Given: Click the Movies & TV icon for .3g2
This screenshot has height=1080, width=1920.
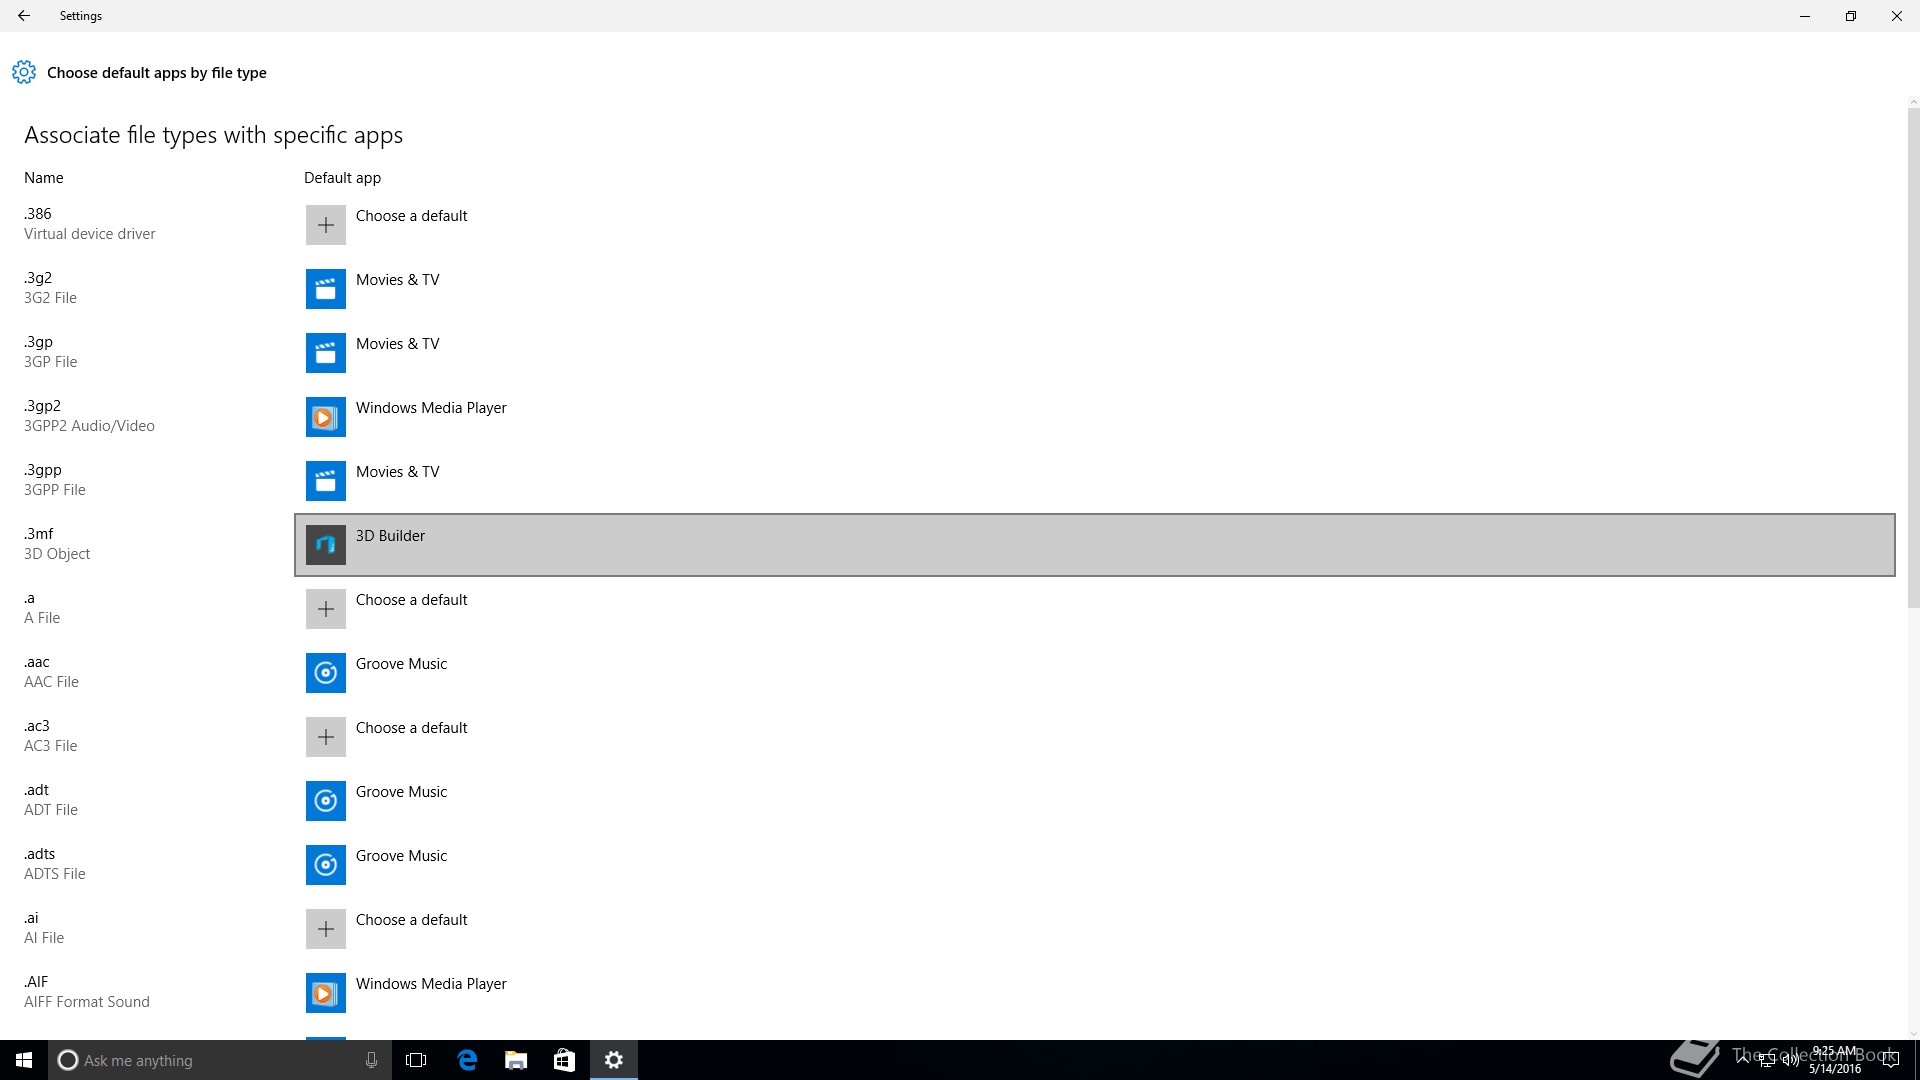Looking at the screenshot, I should [326, 289].
